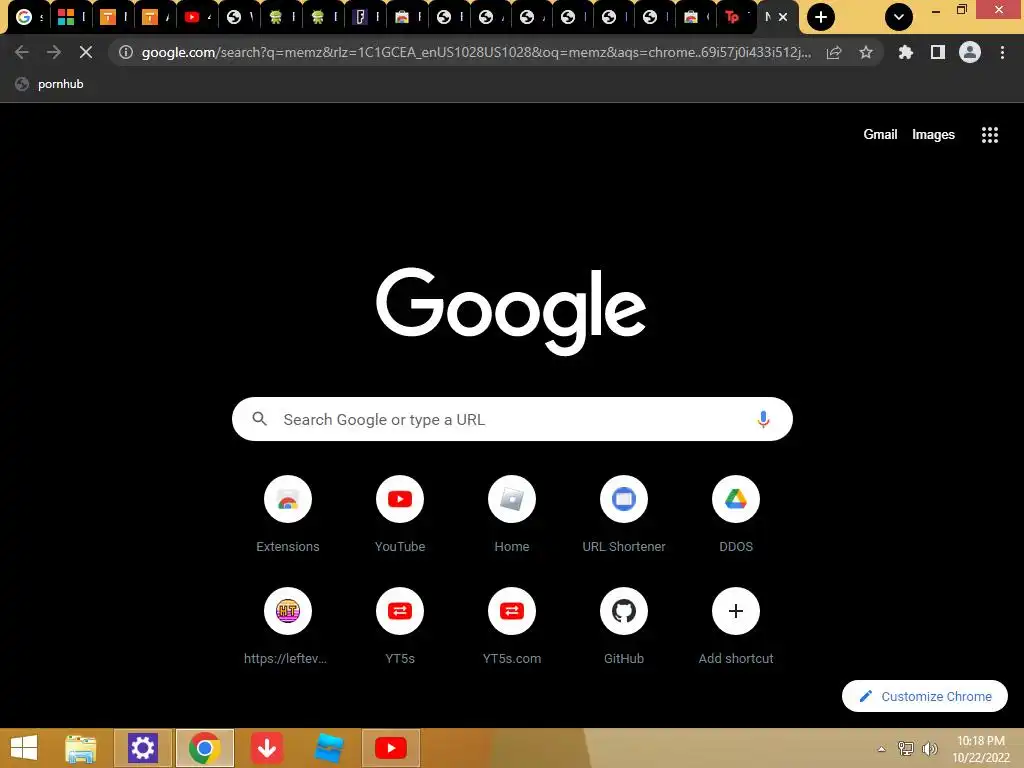Show hidden system tray icons
1024x768 pixels.
pos(881,749)
